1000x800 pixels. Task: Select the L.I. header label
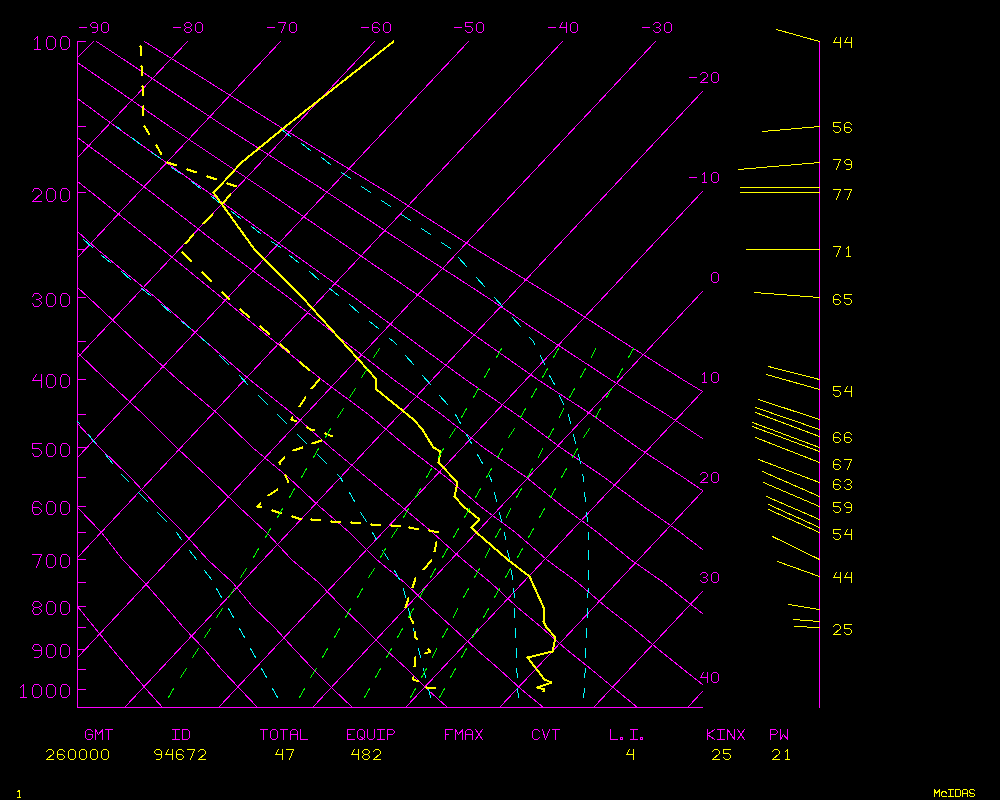628,735
